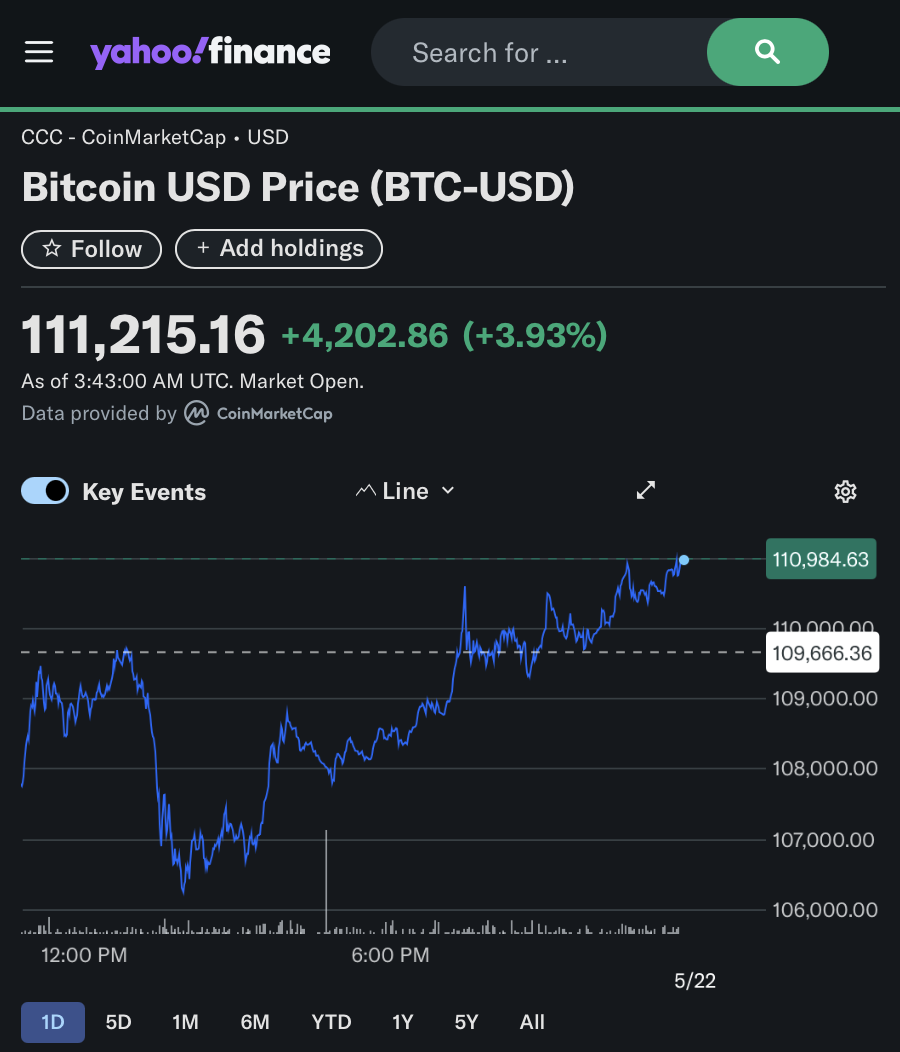Click the chevron next to Line
The width and height of the screenshot is (900, 1052).
pos(448,491)
